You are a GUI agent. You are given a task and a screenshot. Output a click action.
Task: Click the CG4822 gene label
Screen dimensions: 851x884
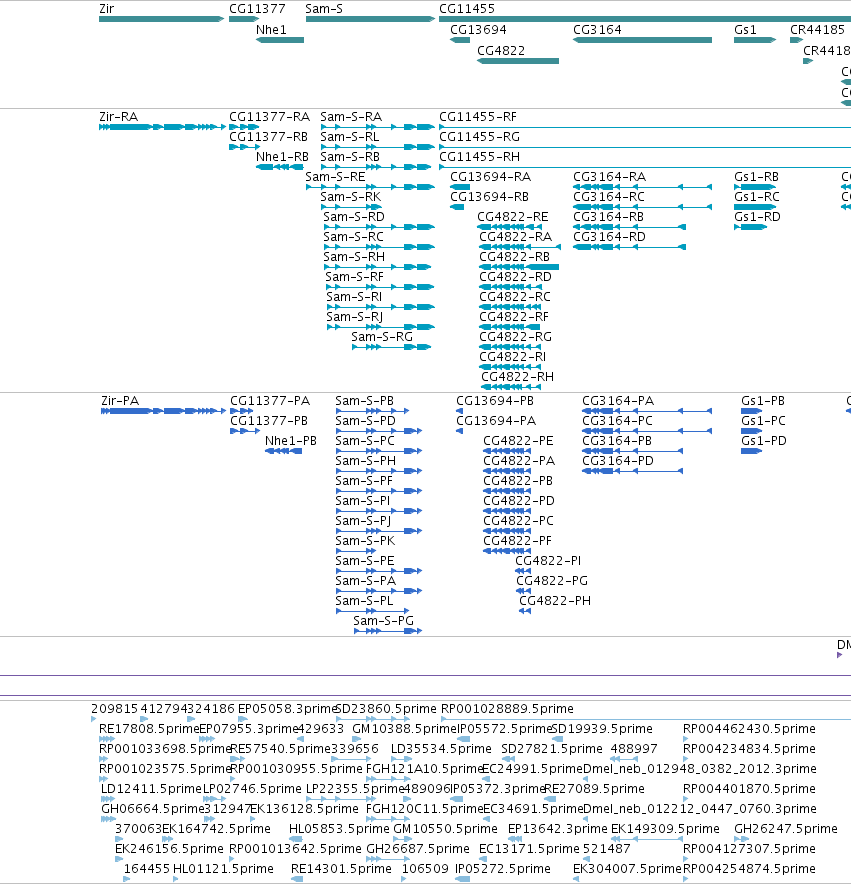point(501,50)
